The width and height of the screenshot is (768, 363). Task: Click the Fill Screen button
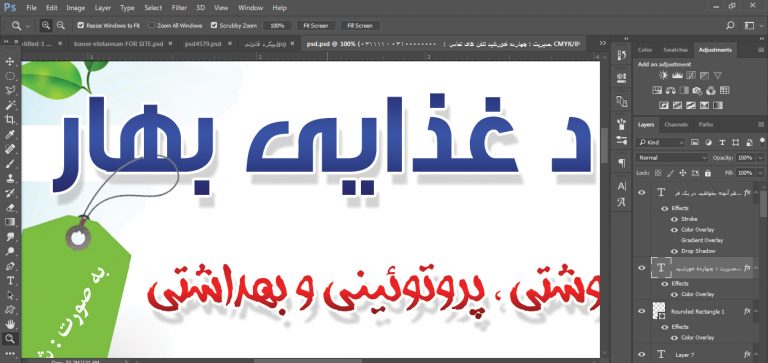tap(360, 25)
